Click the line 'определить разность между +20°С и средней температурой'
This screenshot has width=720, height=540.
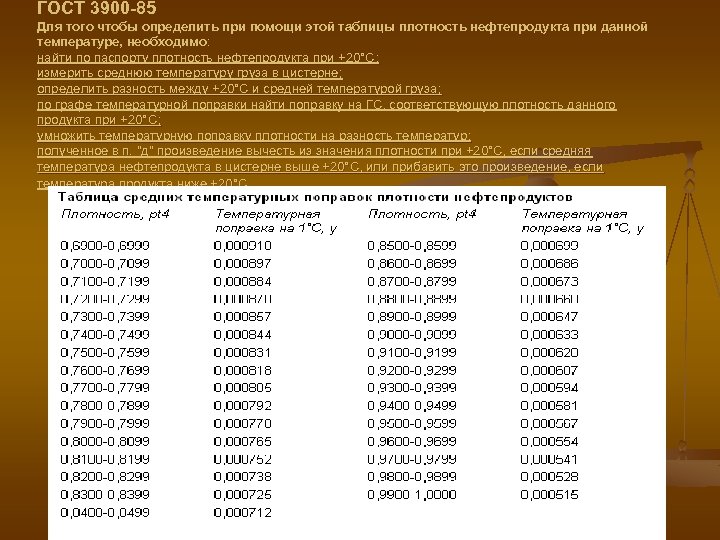[239, 89]
